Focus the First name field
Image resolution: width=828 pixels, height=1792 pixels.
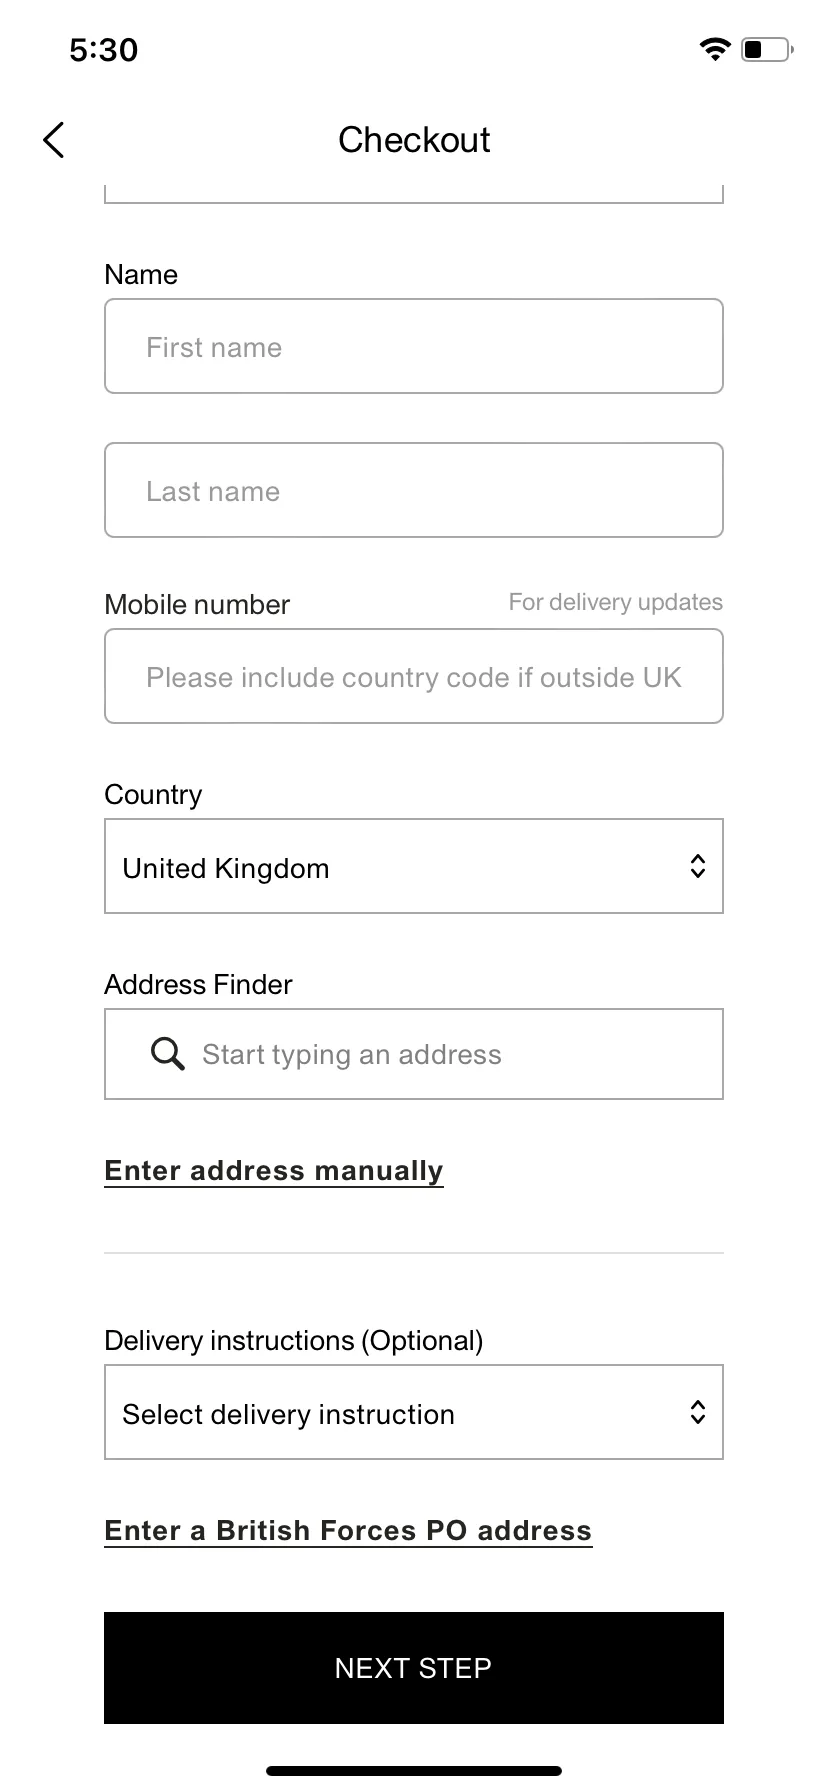click(x=414, y=346)
